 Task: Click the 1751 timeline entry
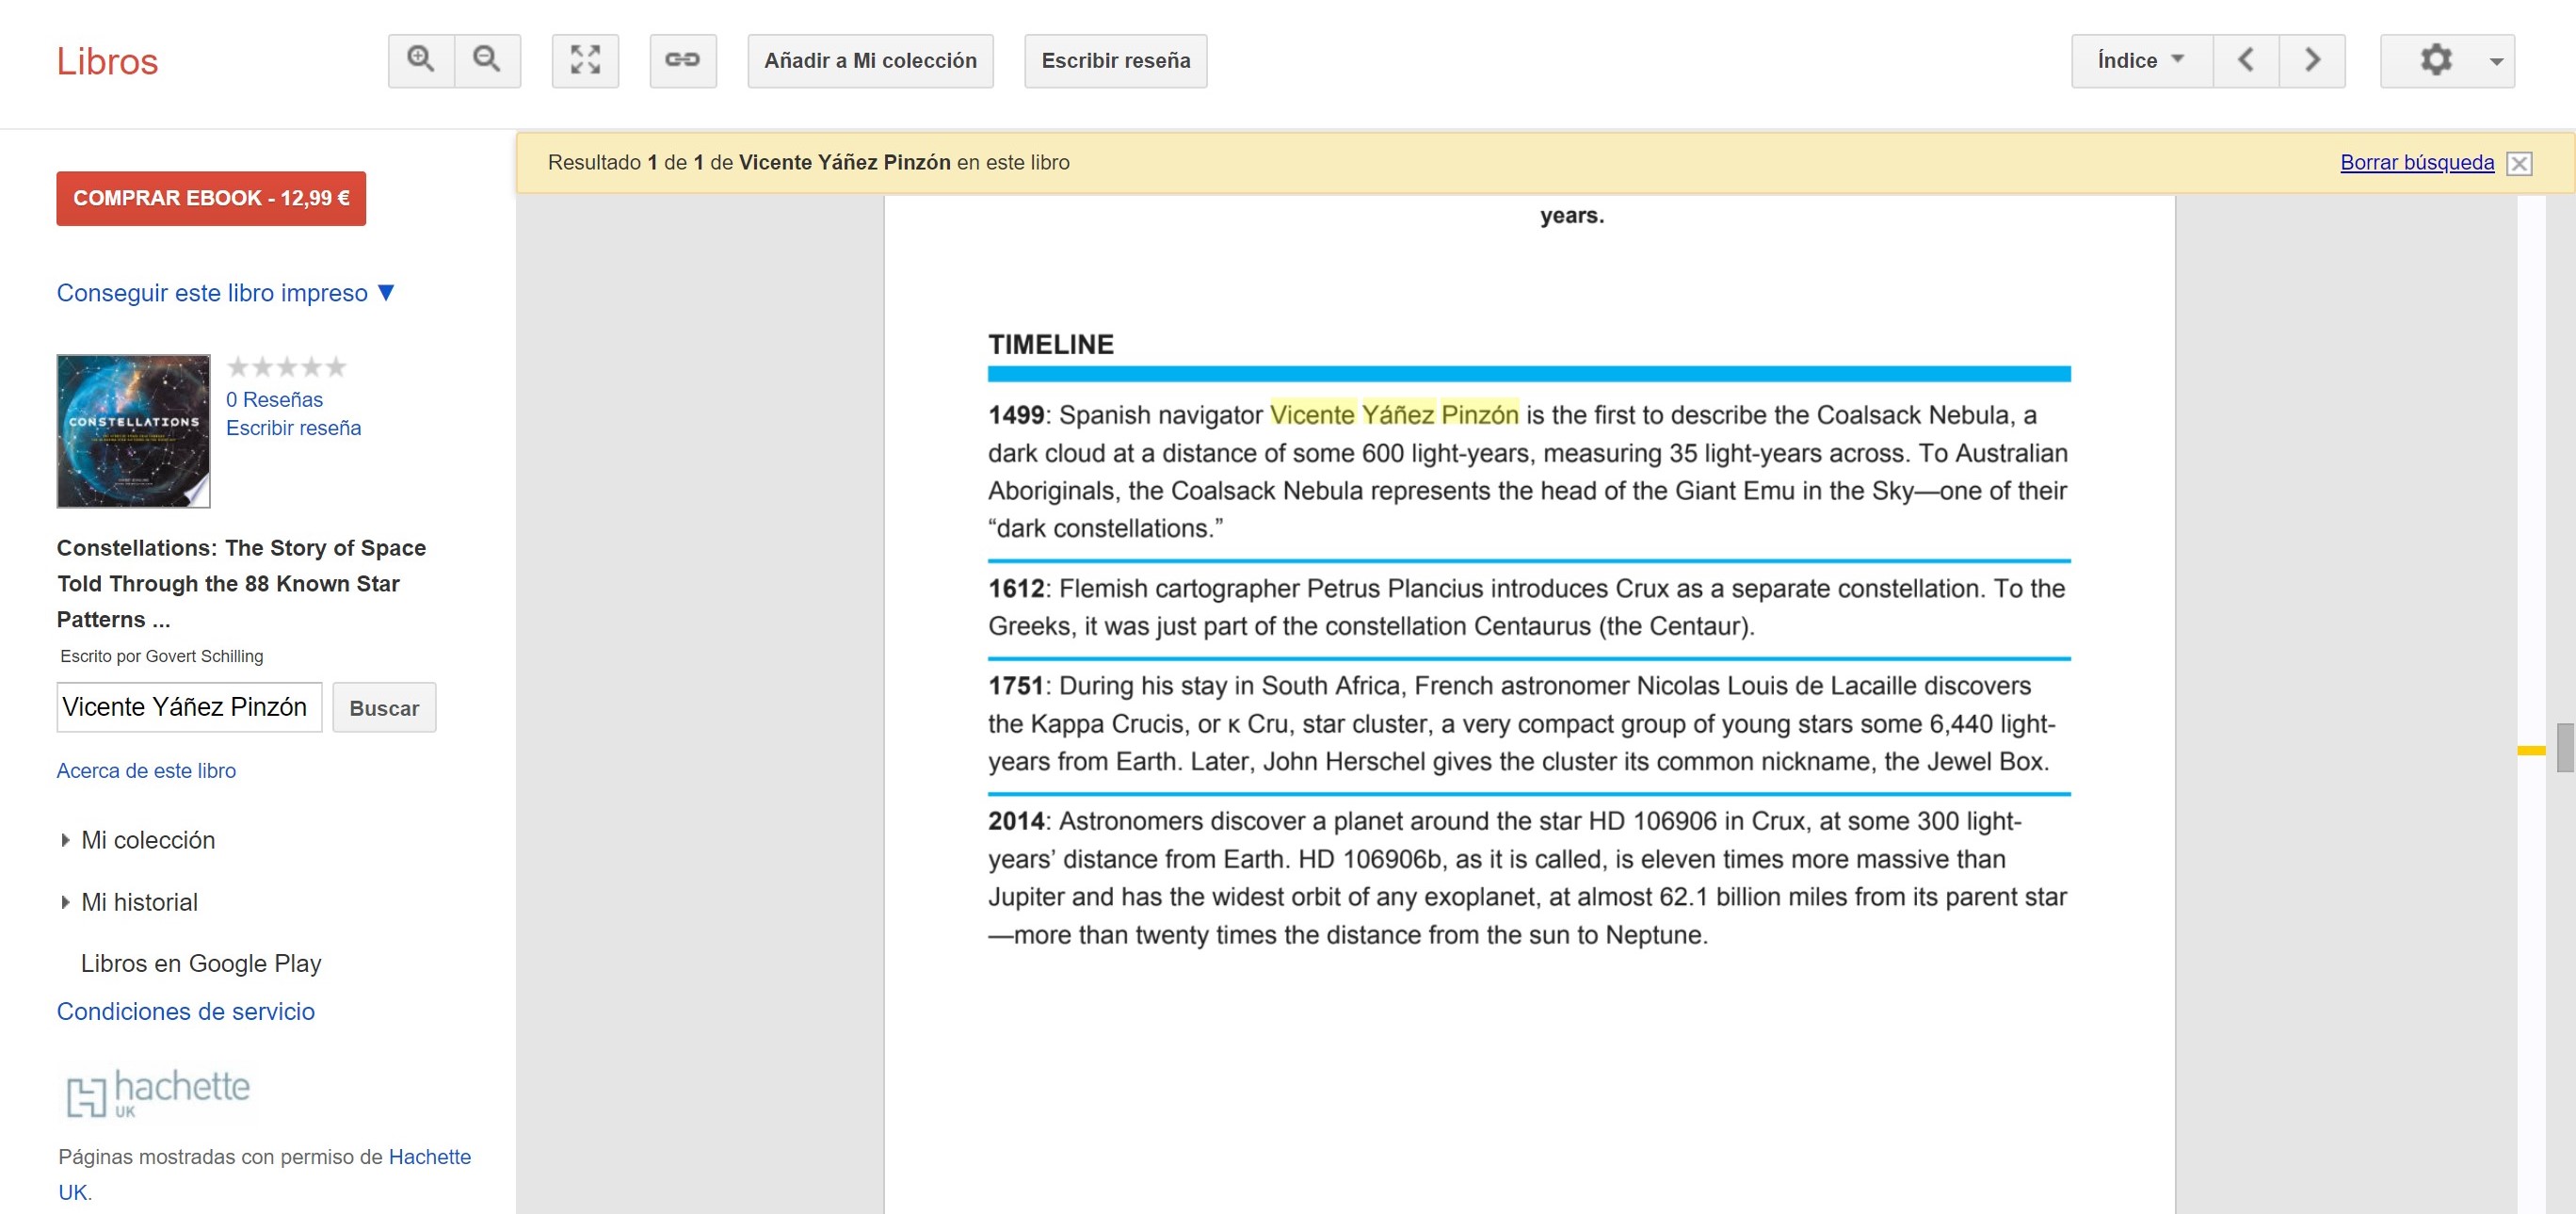(x=1528, y=723)
